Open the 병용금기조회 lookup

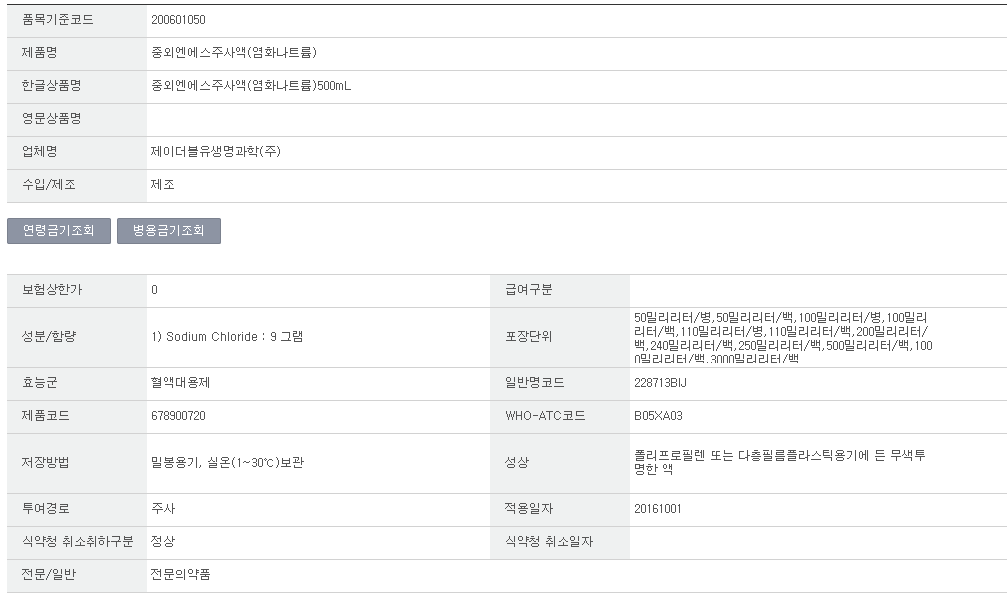point(168,231)
